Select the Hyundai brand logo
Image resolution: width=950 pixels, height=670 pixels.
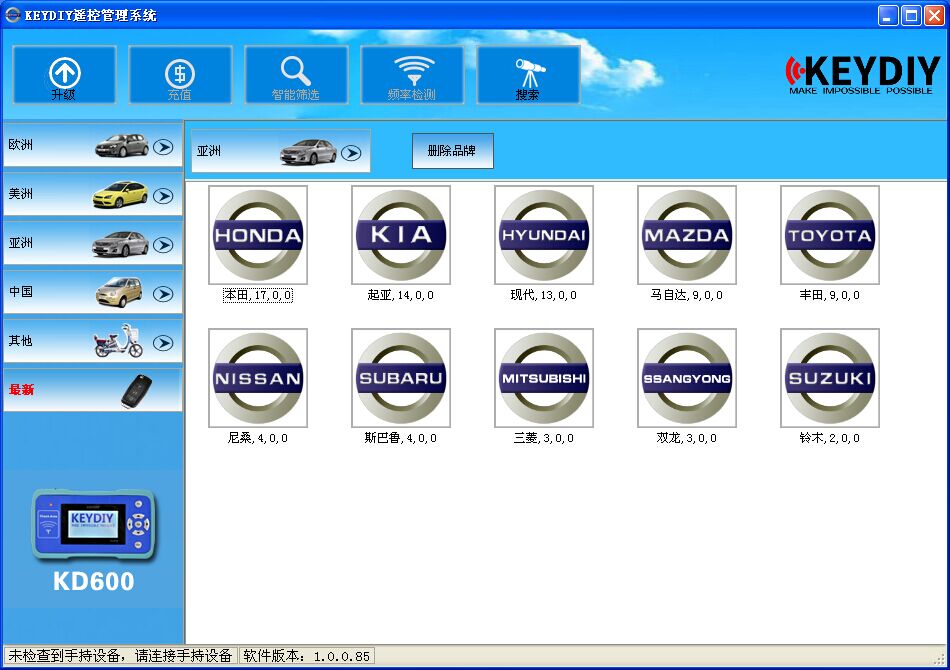point(544,235)
